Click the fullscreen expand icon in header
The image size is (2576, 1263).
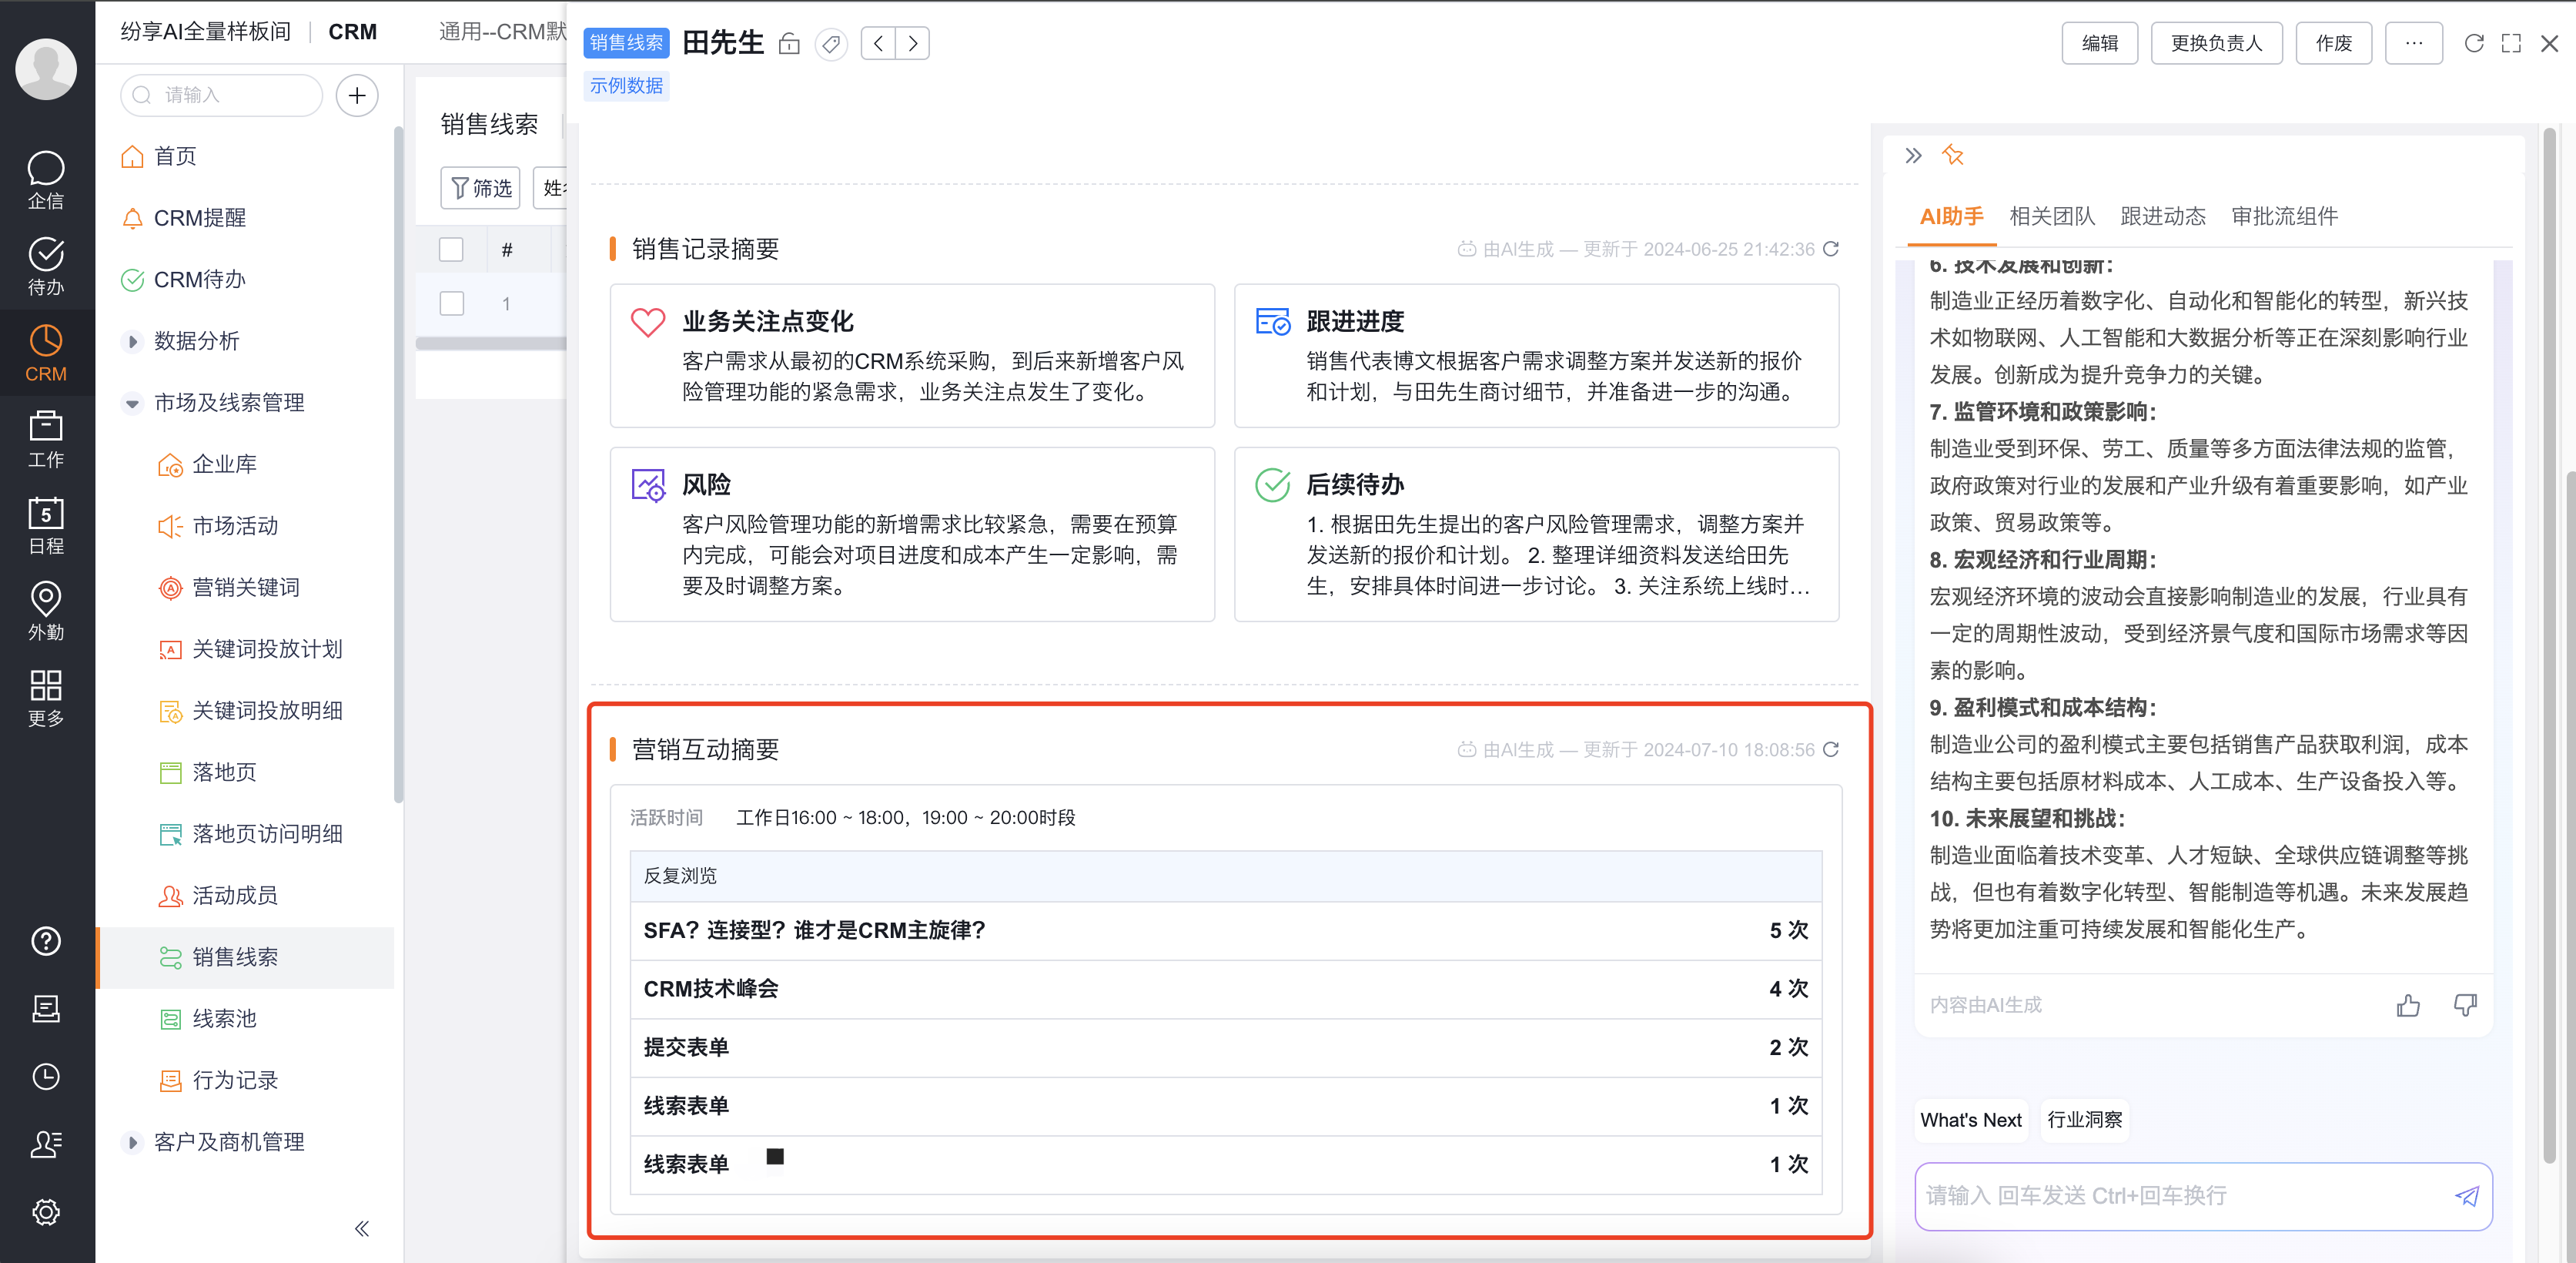click(x=2511, y=44)
